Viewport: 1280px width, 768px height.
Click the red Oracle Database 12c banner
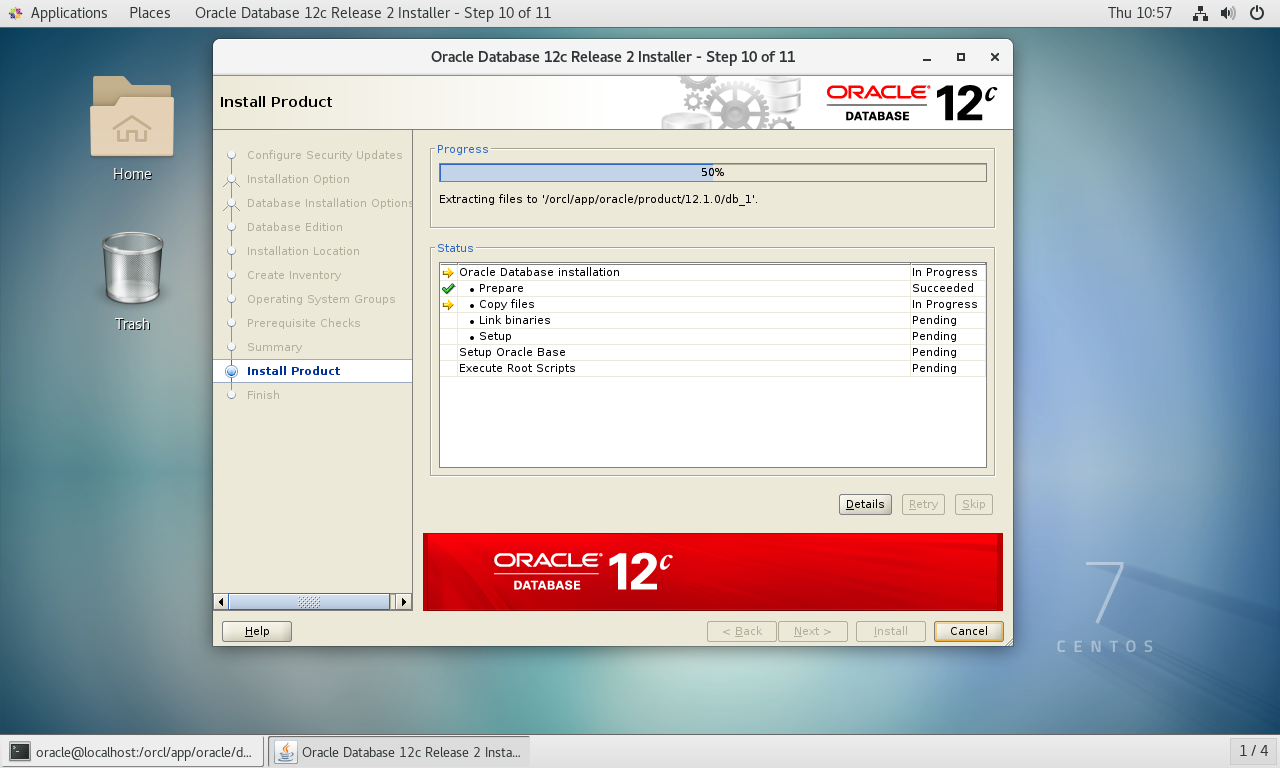[x=712, y=571]
